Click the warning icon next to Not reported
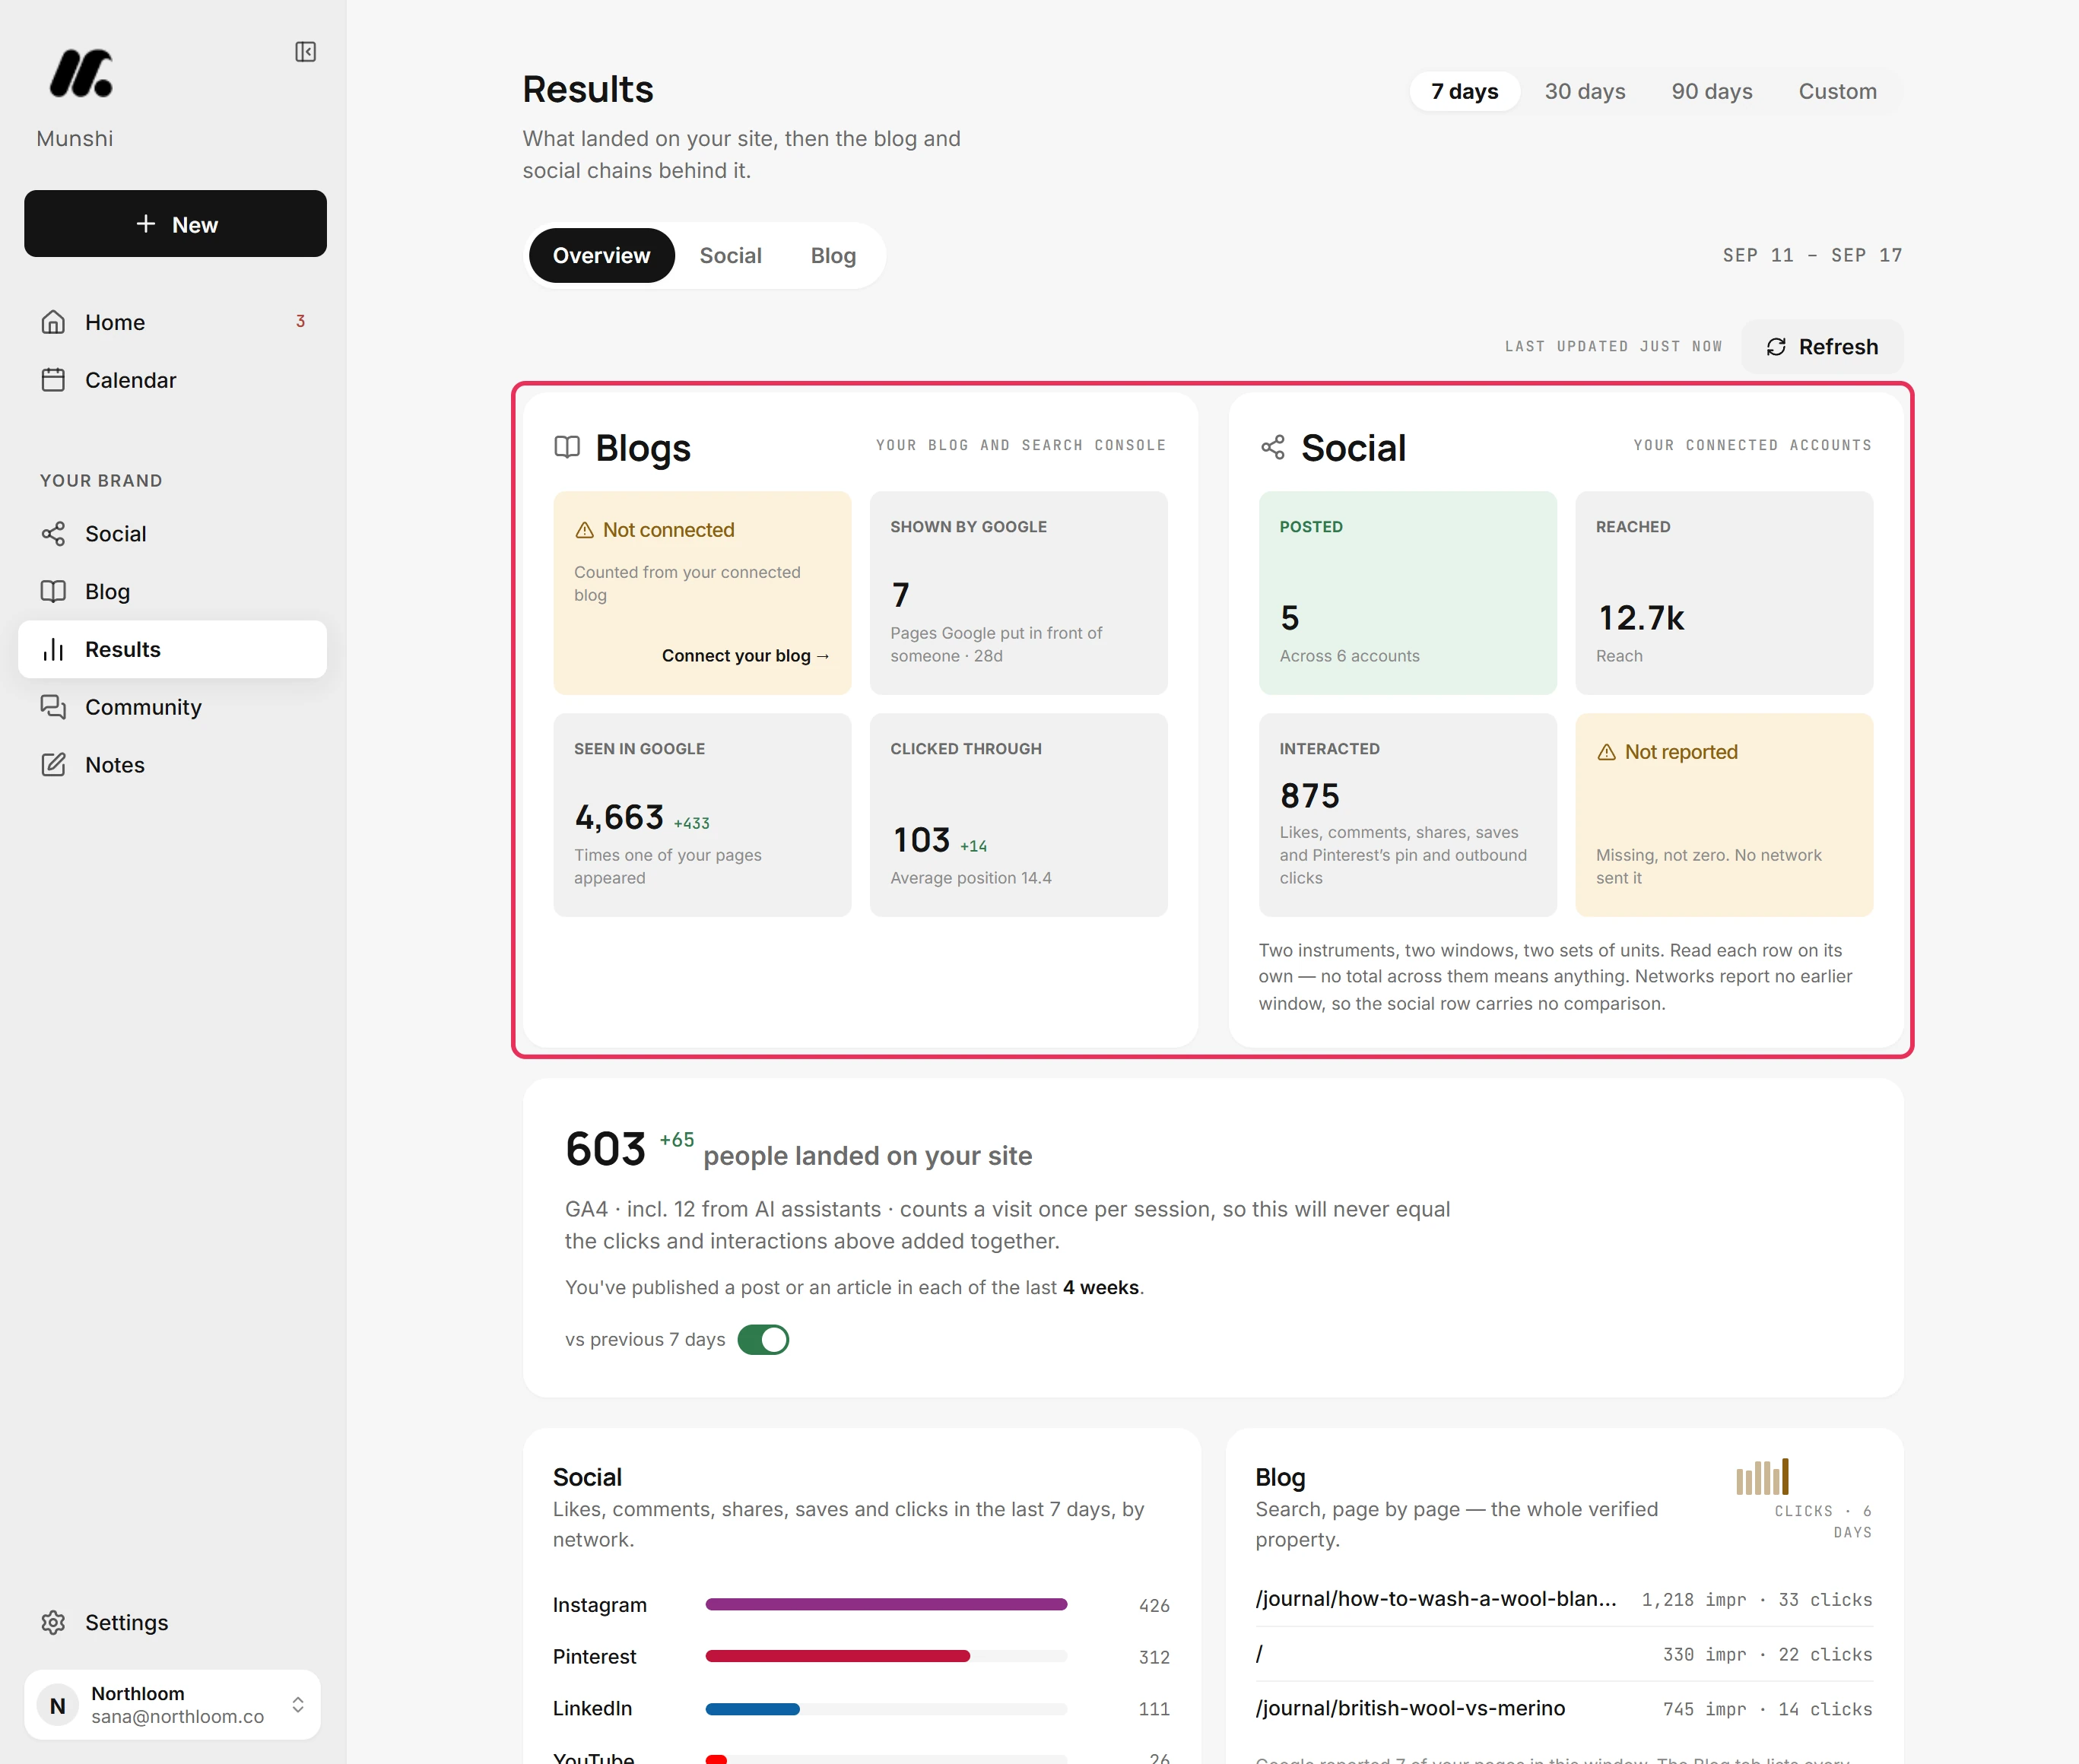 tap(1606, 752)
